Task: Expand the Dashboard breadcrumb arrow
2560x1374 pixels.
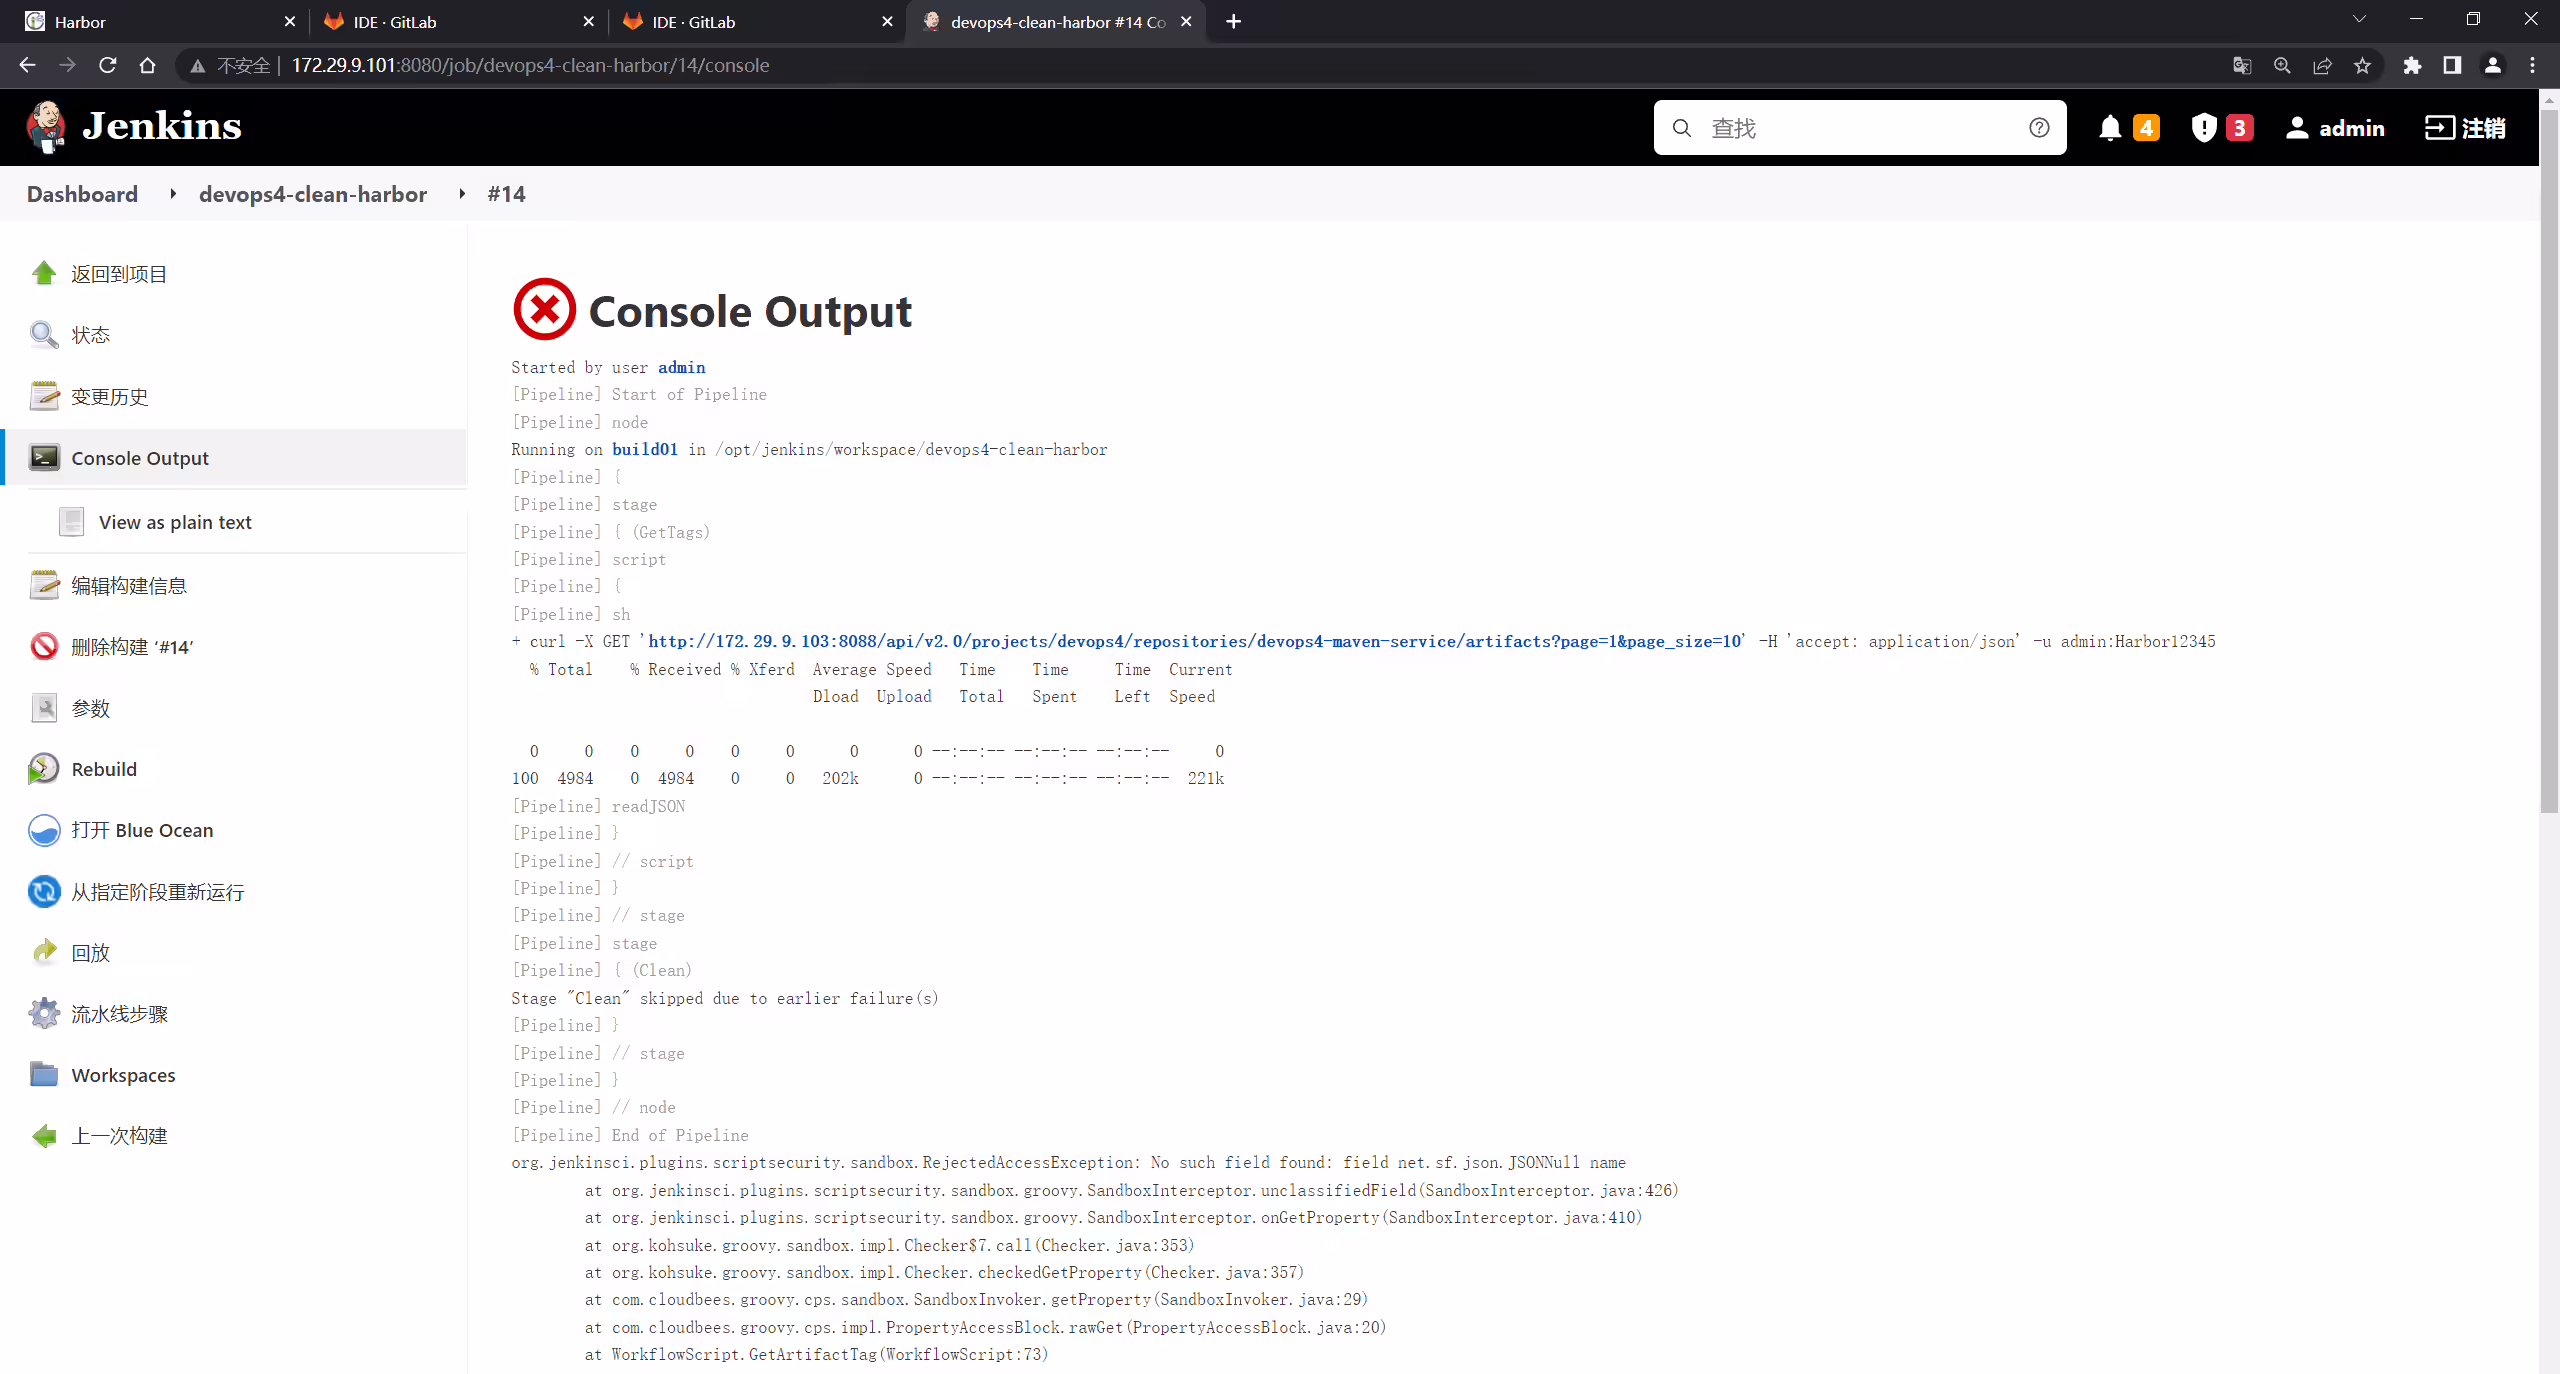Action: pos(173,194)
